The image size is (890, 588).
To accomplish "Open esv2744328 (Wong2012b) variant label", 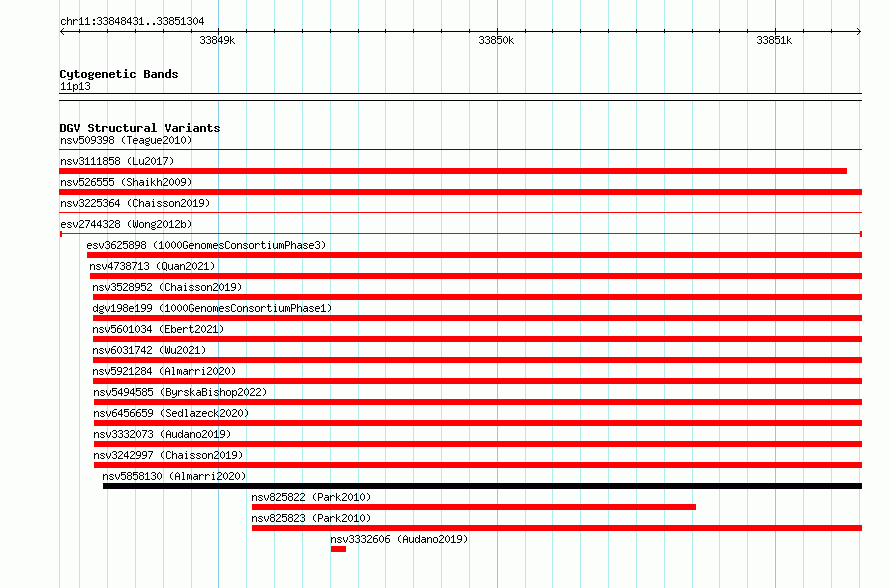I will point(126,224).
